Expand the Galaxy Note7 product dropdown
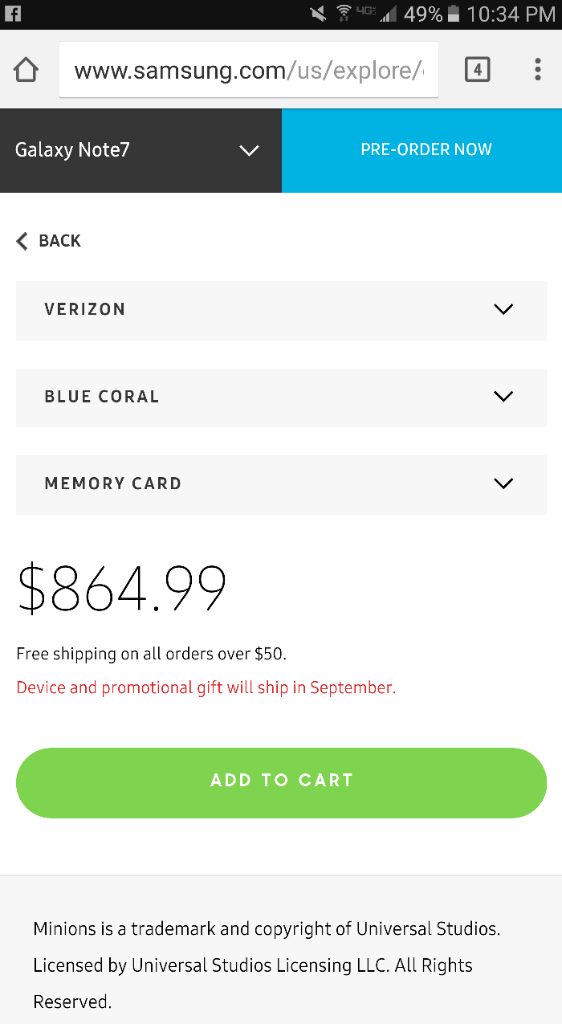 click(141, 150)
